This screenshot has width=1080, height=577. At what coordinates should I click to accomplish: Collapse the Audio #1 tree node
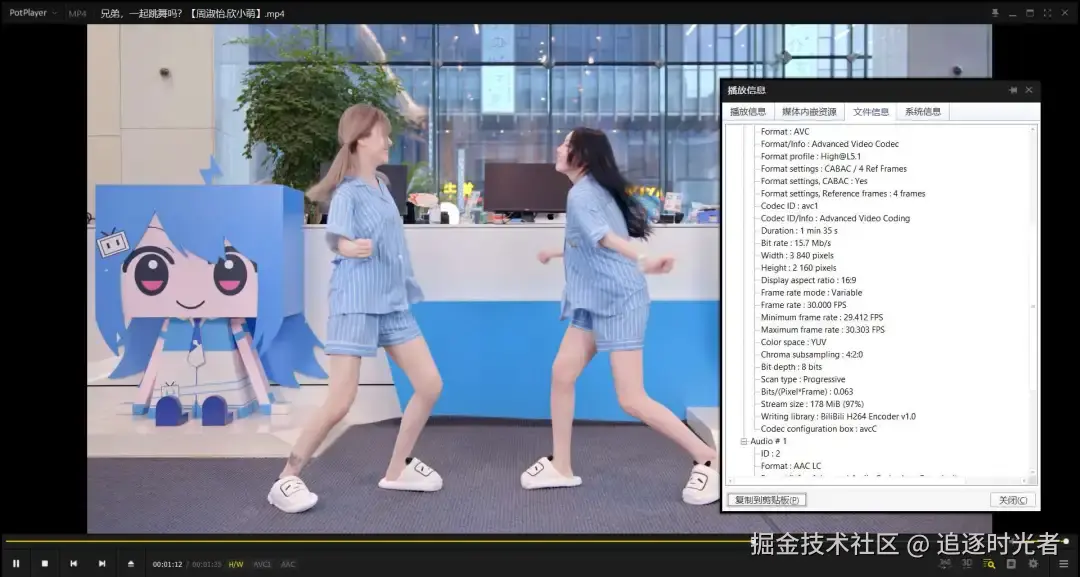[x=744, y=441]
